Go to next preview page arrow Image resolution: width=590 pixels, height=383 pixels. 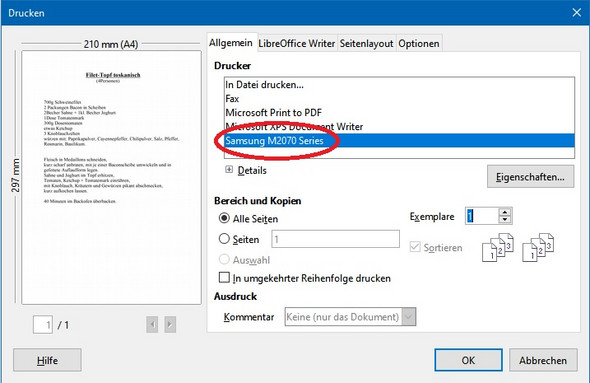point(170,324)
